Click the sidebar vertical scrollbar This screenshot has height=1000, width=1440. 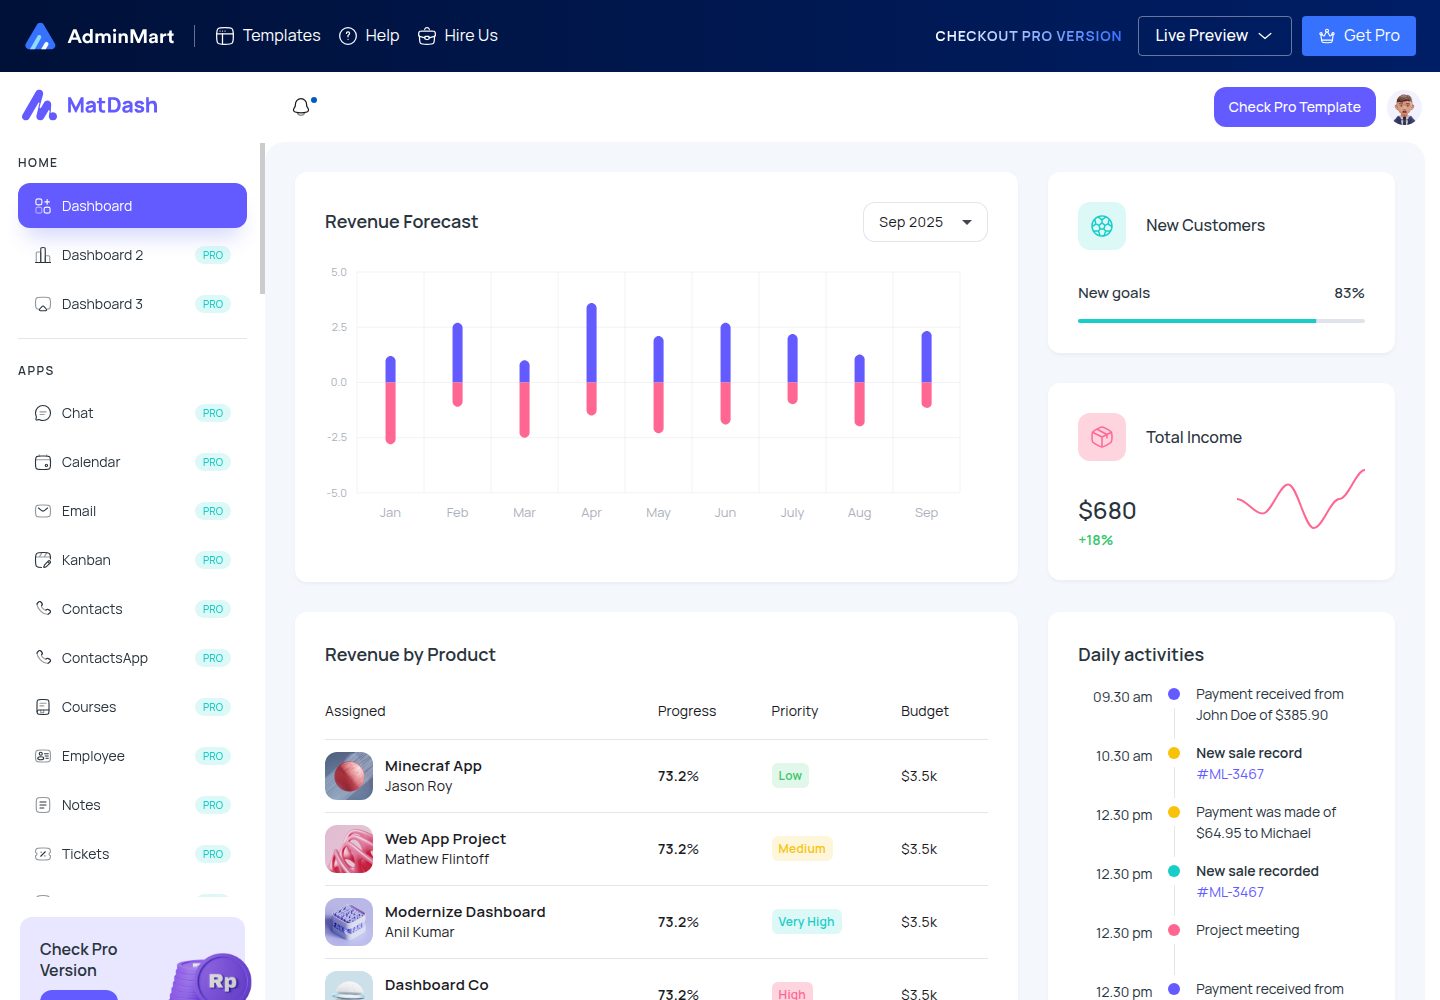click(262, 218)
